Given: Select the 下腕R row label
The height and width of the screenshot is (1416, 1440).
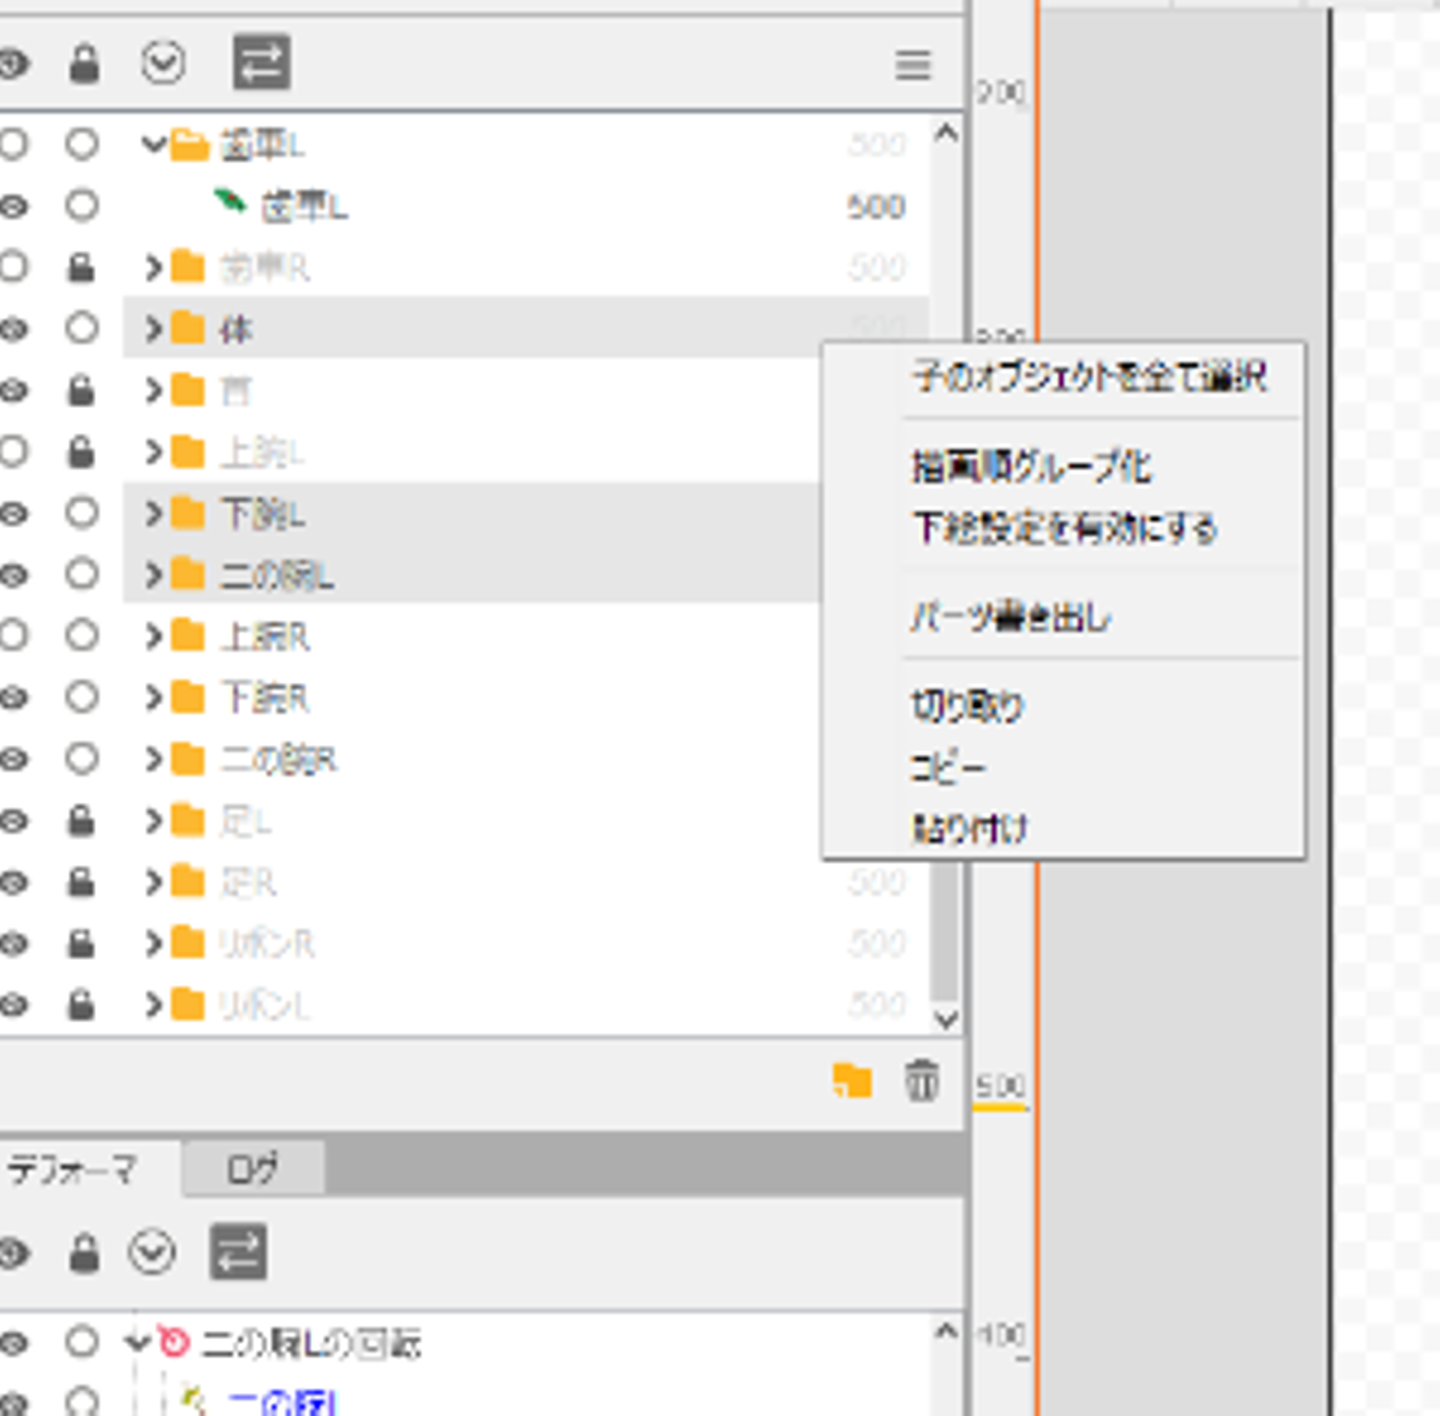Looking at the screenshot, I should (265, 698).
